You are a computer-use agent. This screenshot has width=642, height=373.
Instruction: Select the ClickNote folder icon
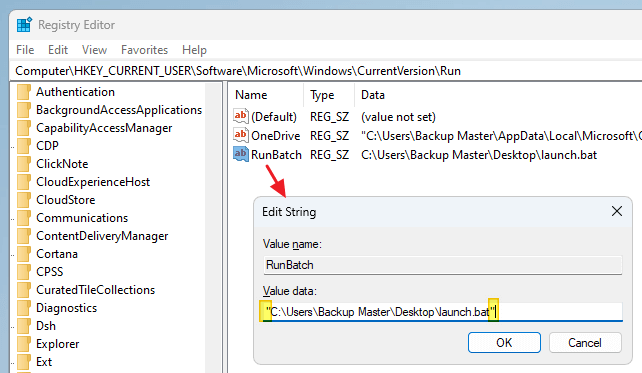24,164
